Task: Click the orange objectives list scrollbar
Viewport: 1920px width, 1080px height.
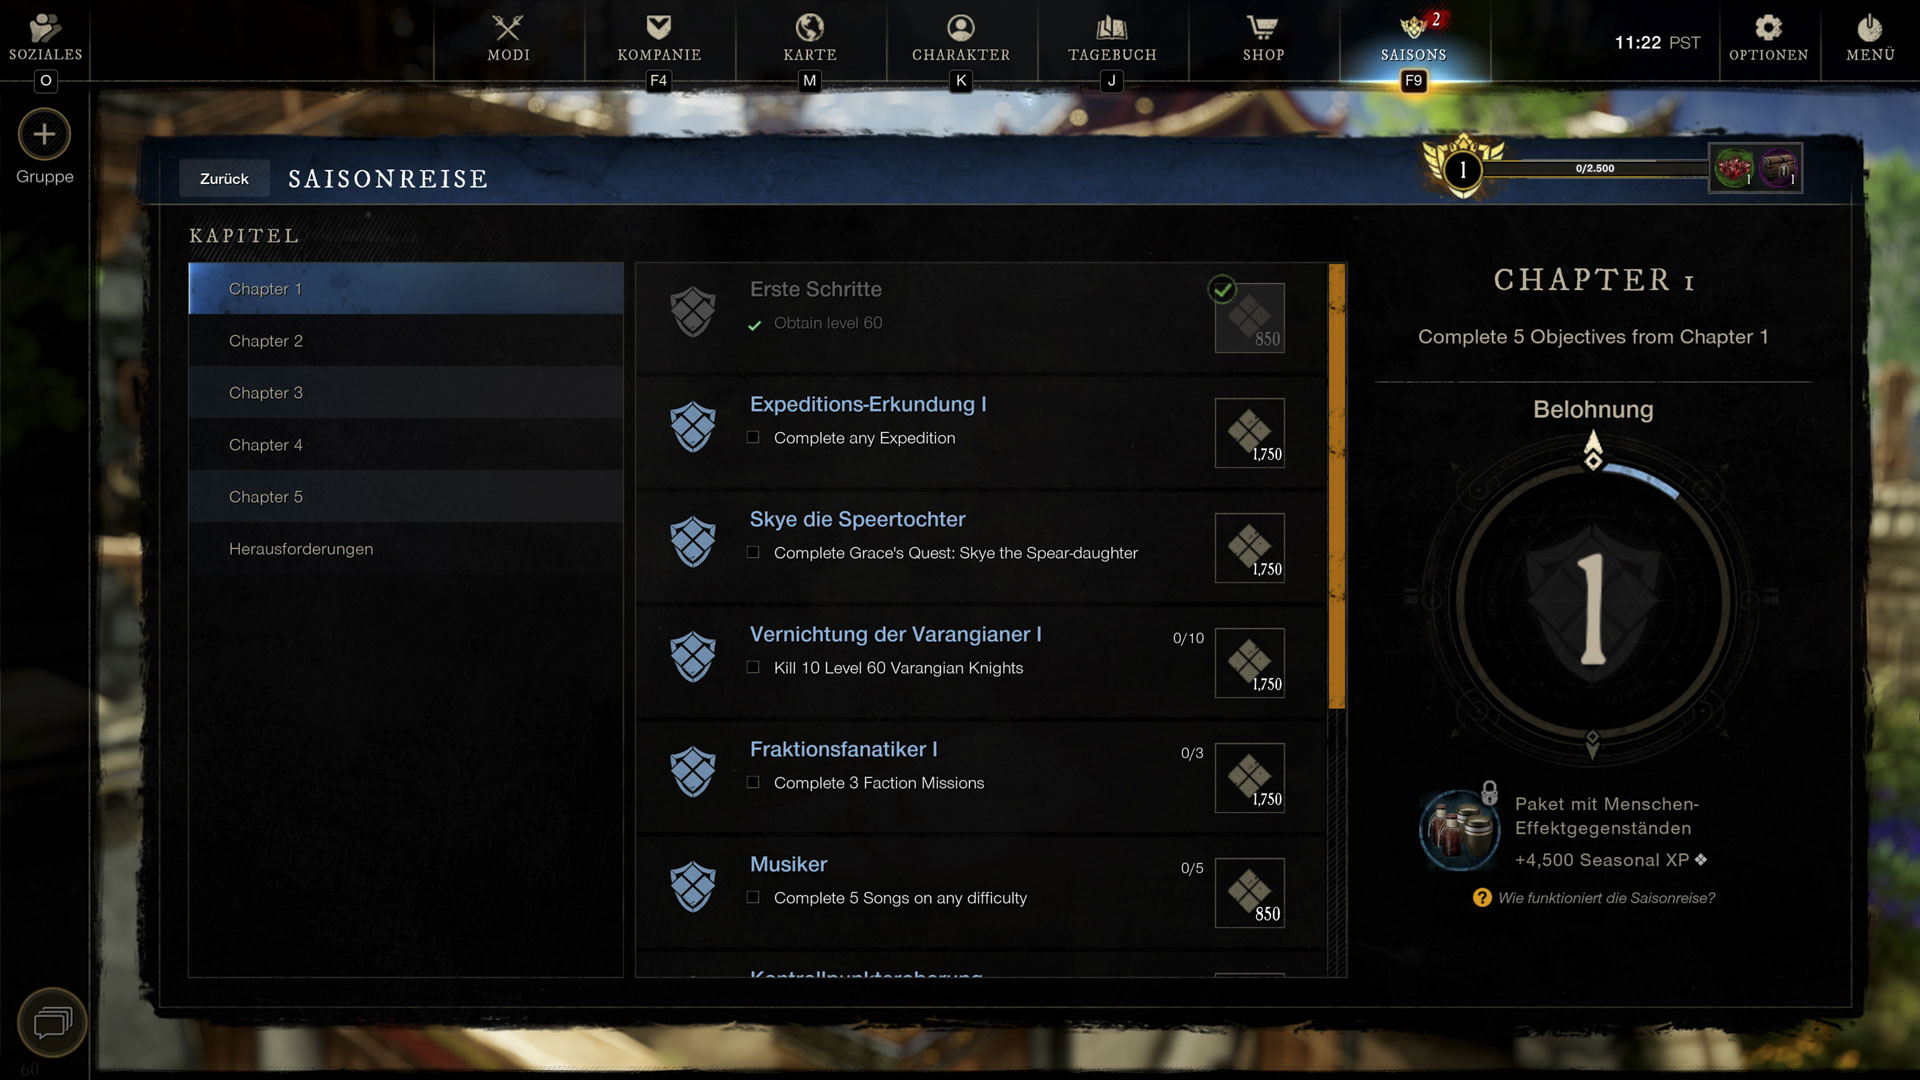Action: (1336, 487)
